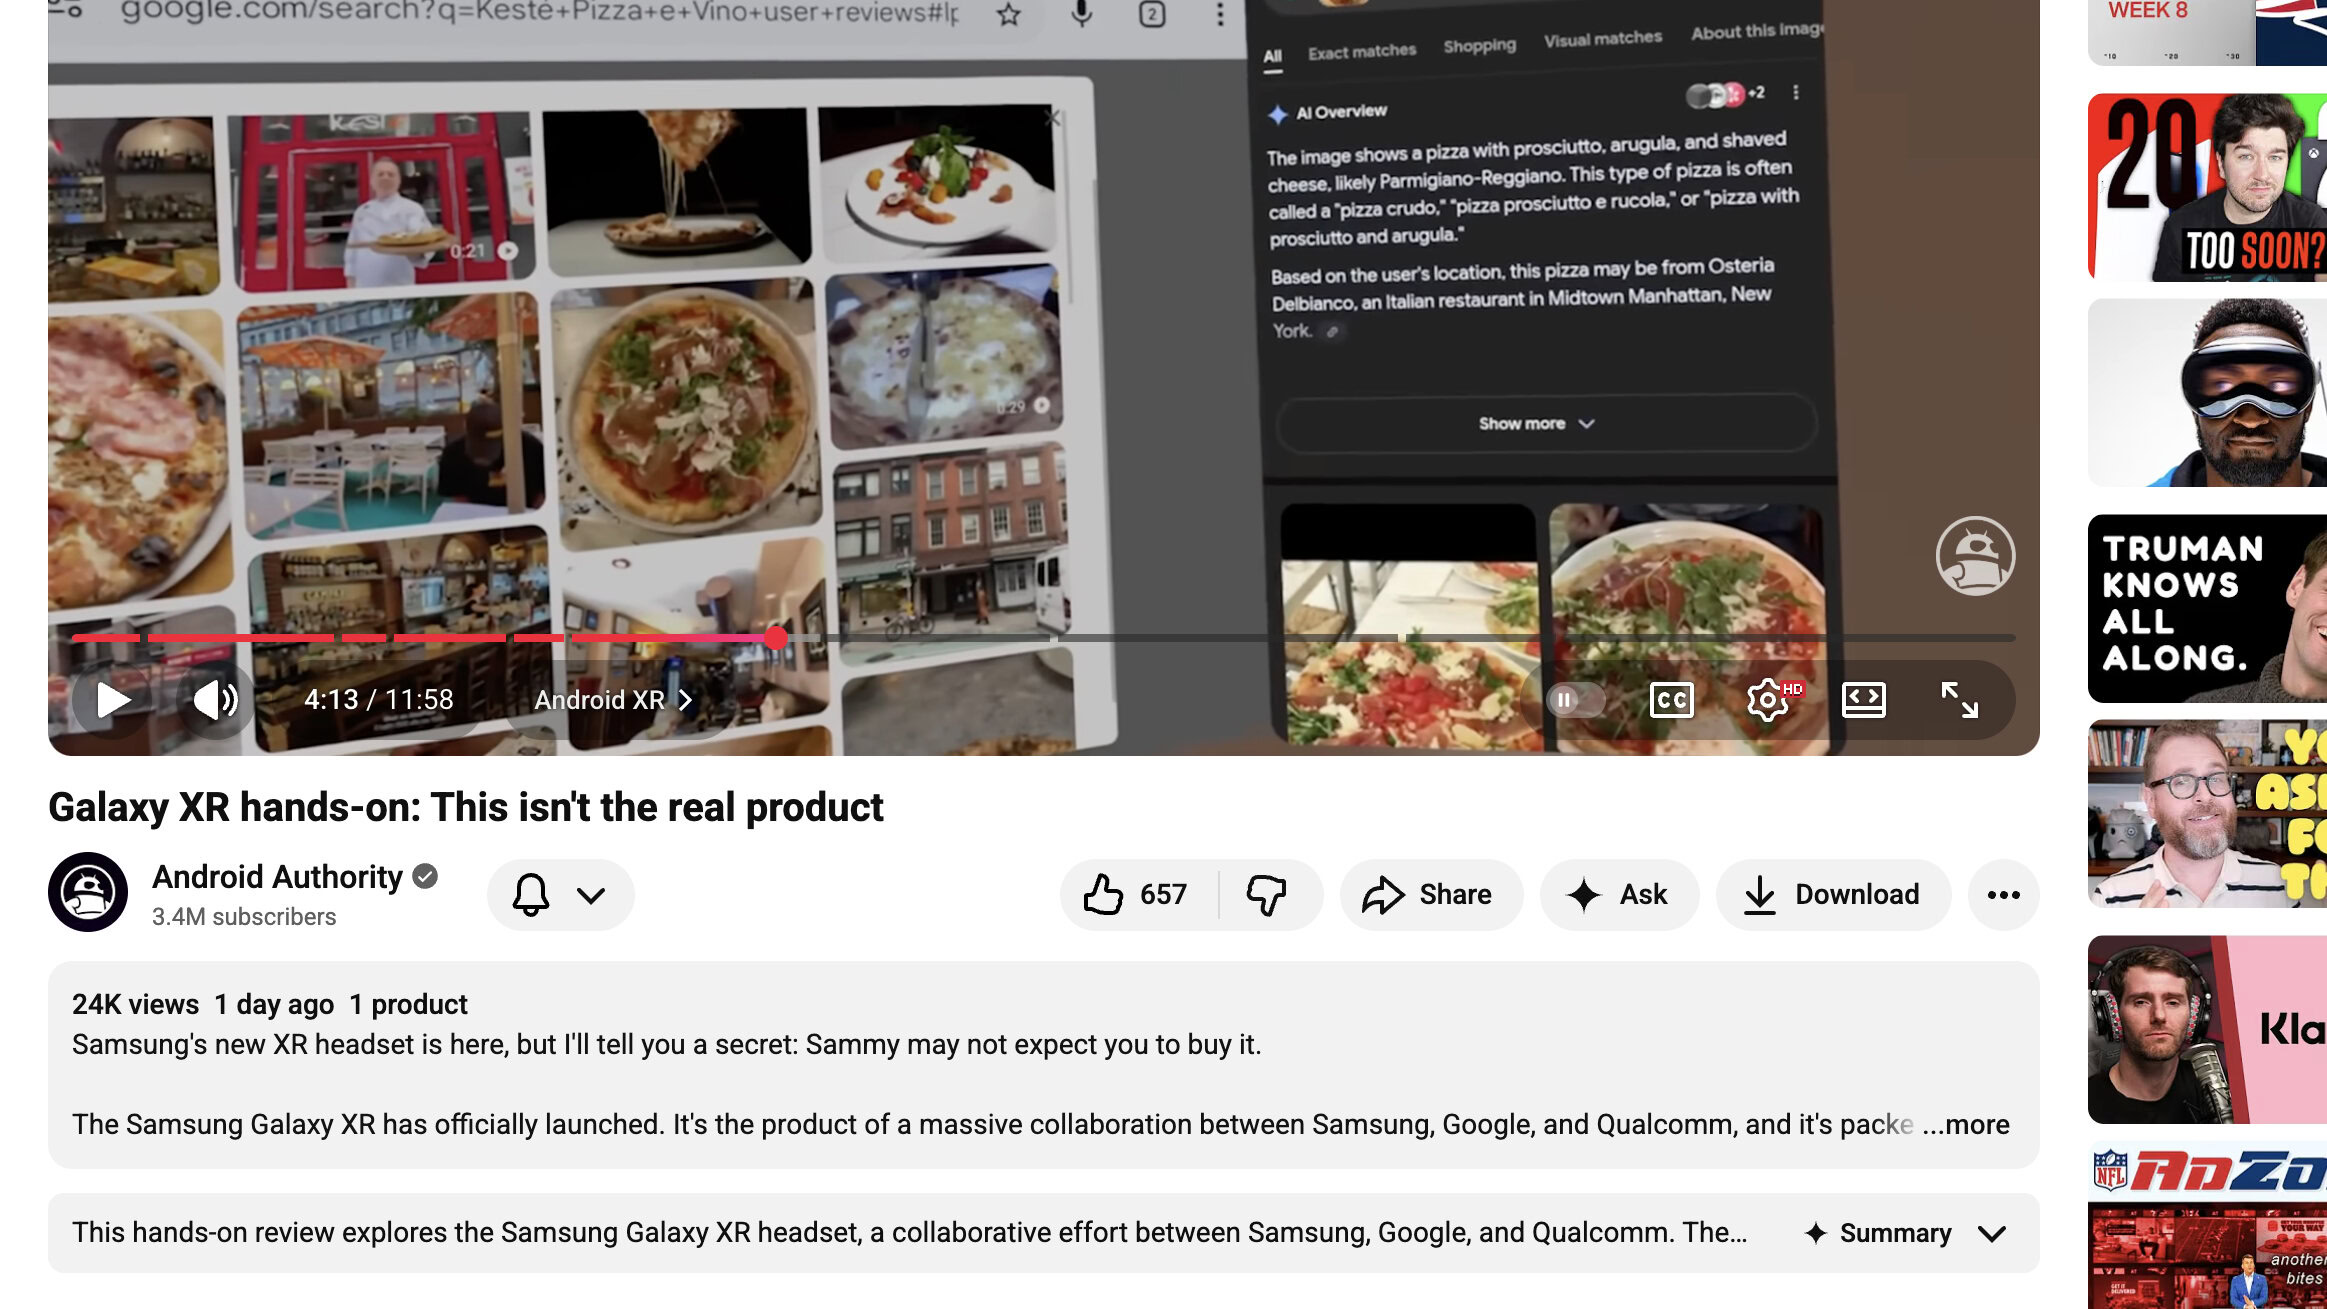Download the video

click(1832, 894)
